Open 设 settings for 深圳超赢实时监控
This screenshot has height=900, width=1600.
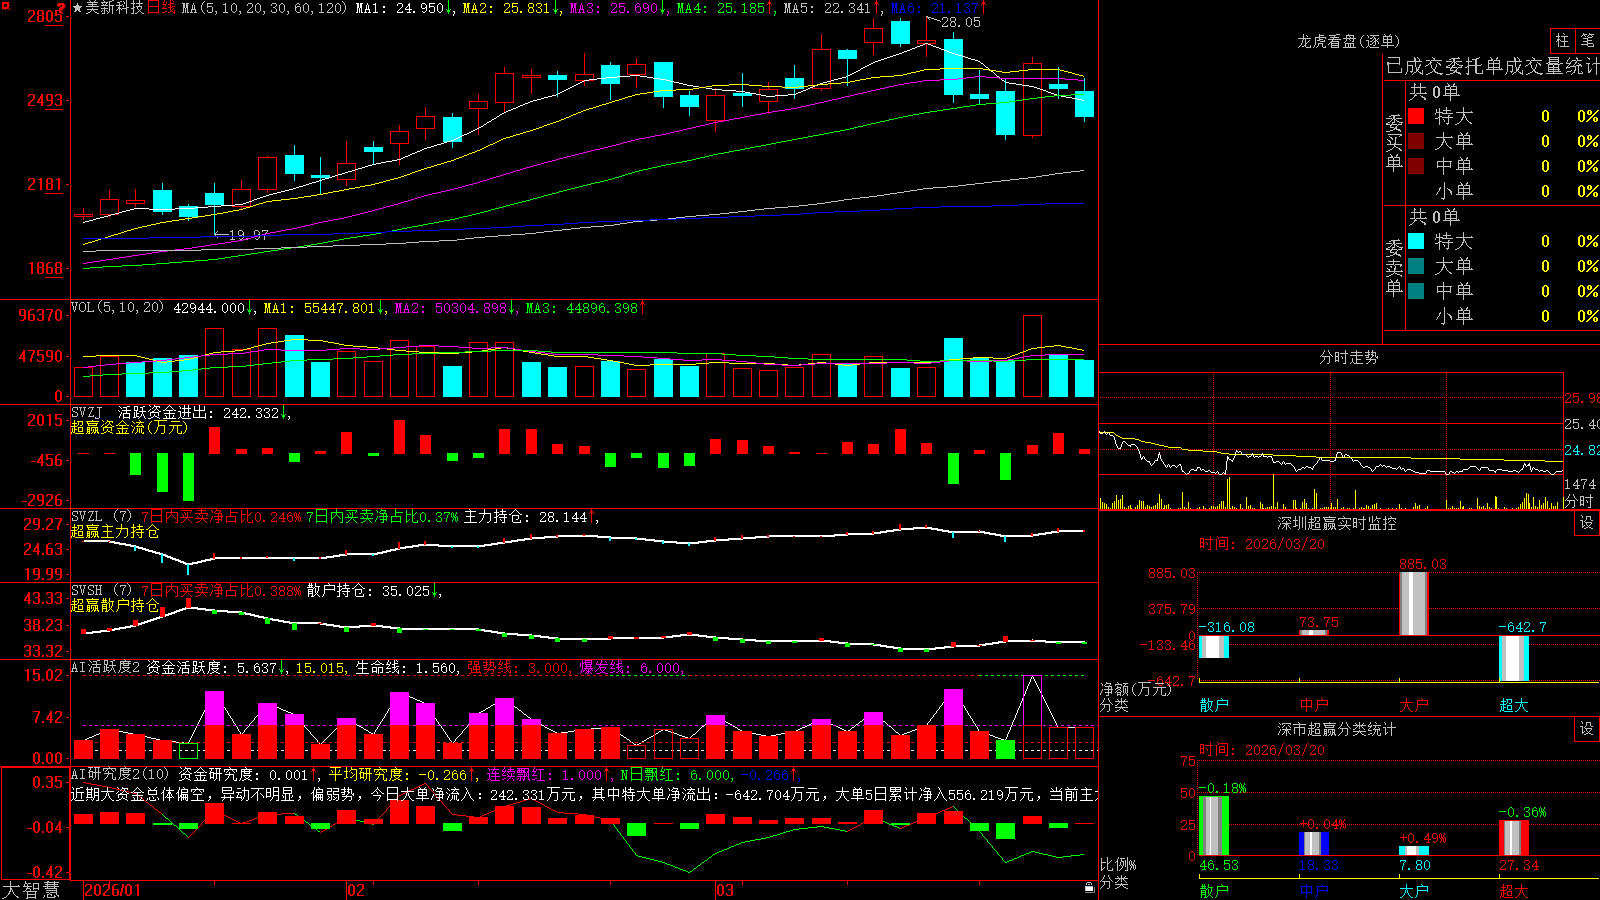click(1587, 523)
